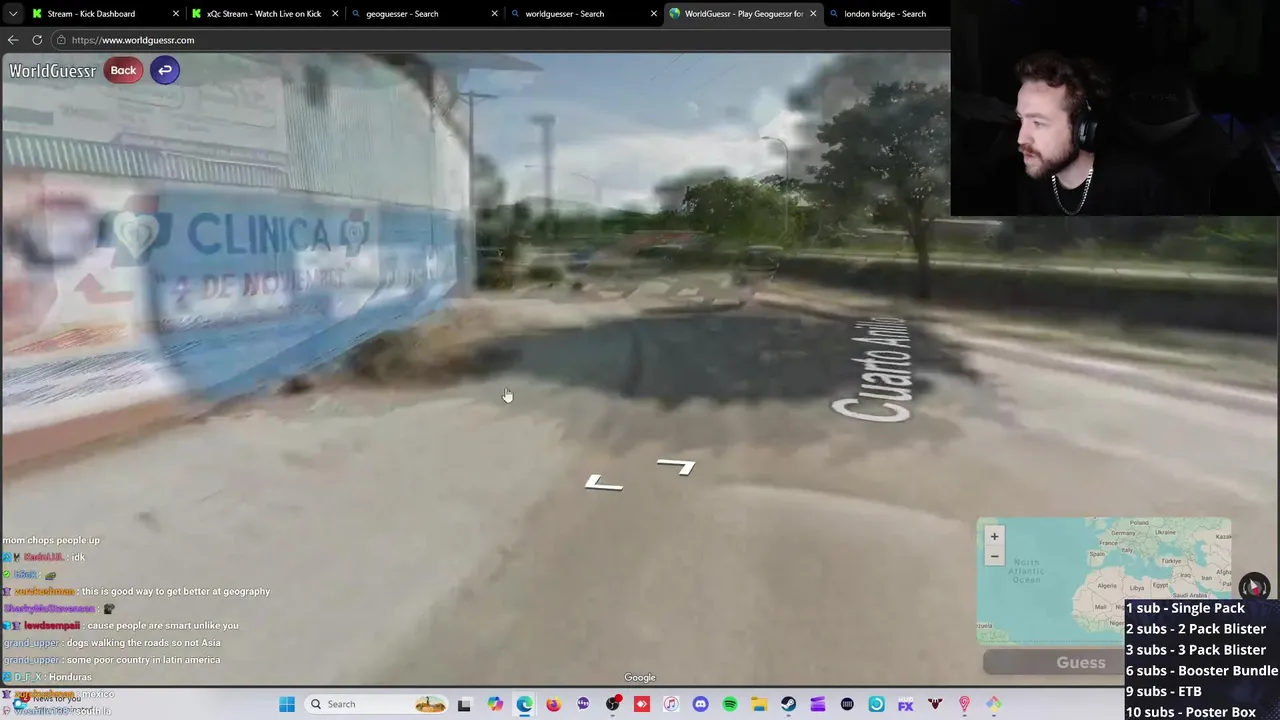Click the WorldGuessr logo
Screen dimensions: 1280x720
(52, 71)
